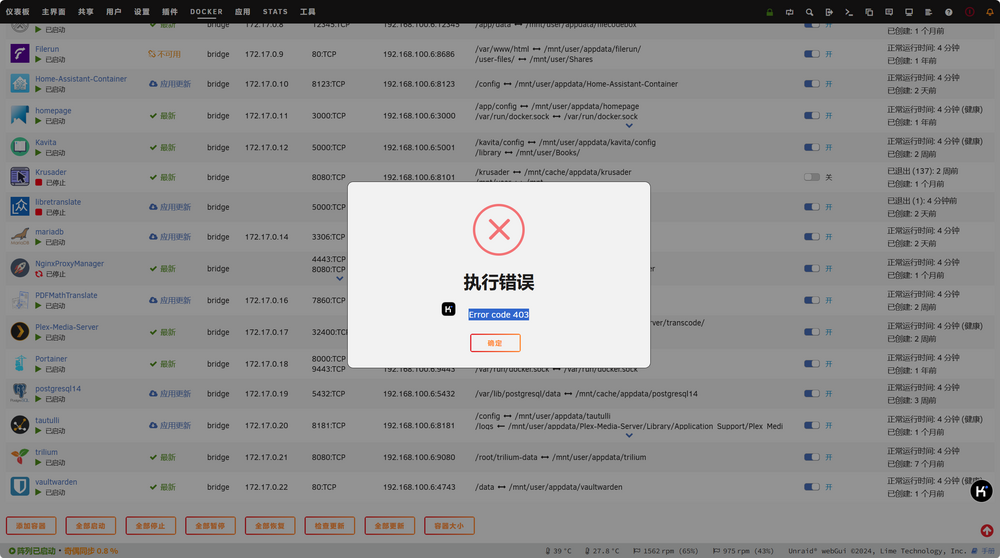Click the search magnifier icon in header
Image resolution: width=1000 pixels, height=558 pixels.
click(809, 12)
